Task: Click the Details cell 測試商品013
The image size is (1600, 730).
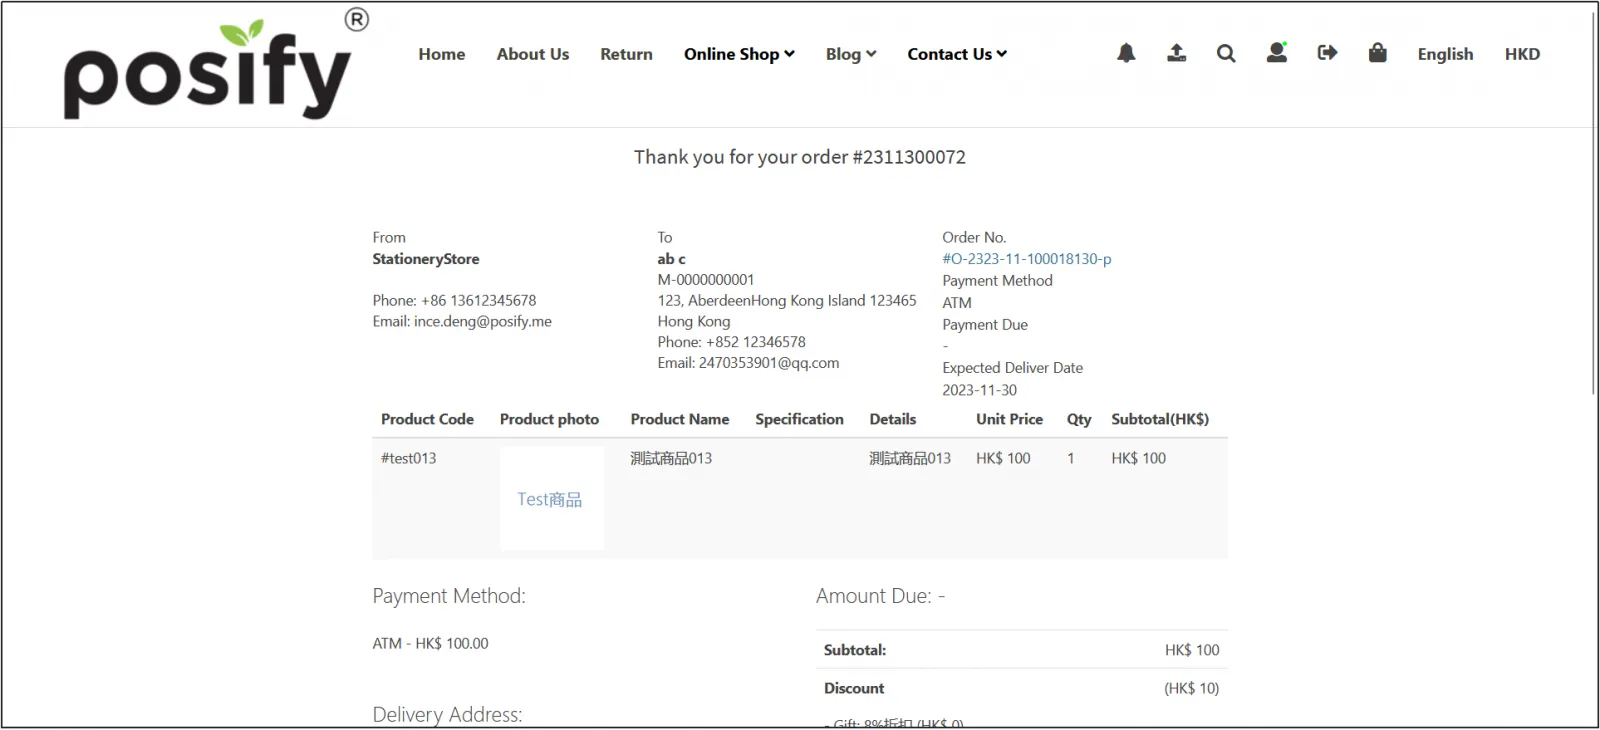Action: click(910, 458)
